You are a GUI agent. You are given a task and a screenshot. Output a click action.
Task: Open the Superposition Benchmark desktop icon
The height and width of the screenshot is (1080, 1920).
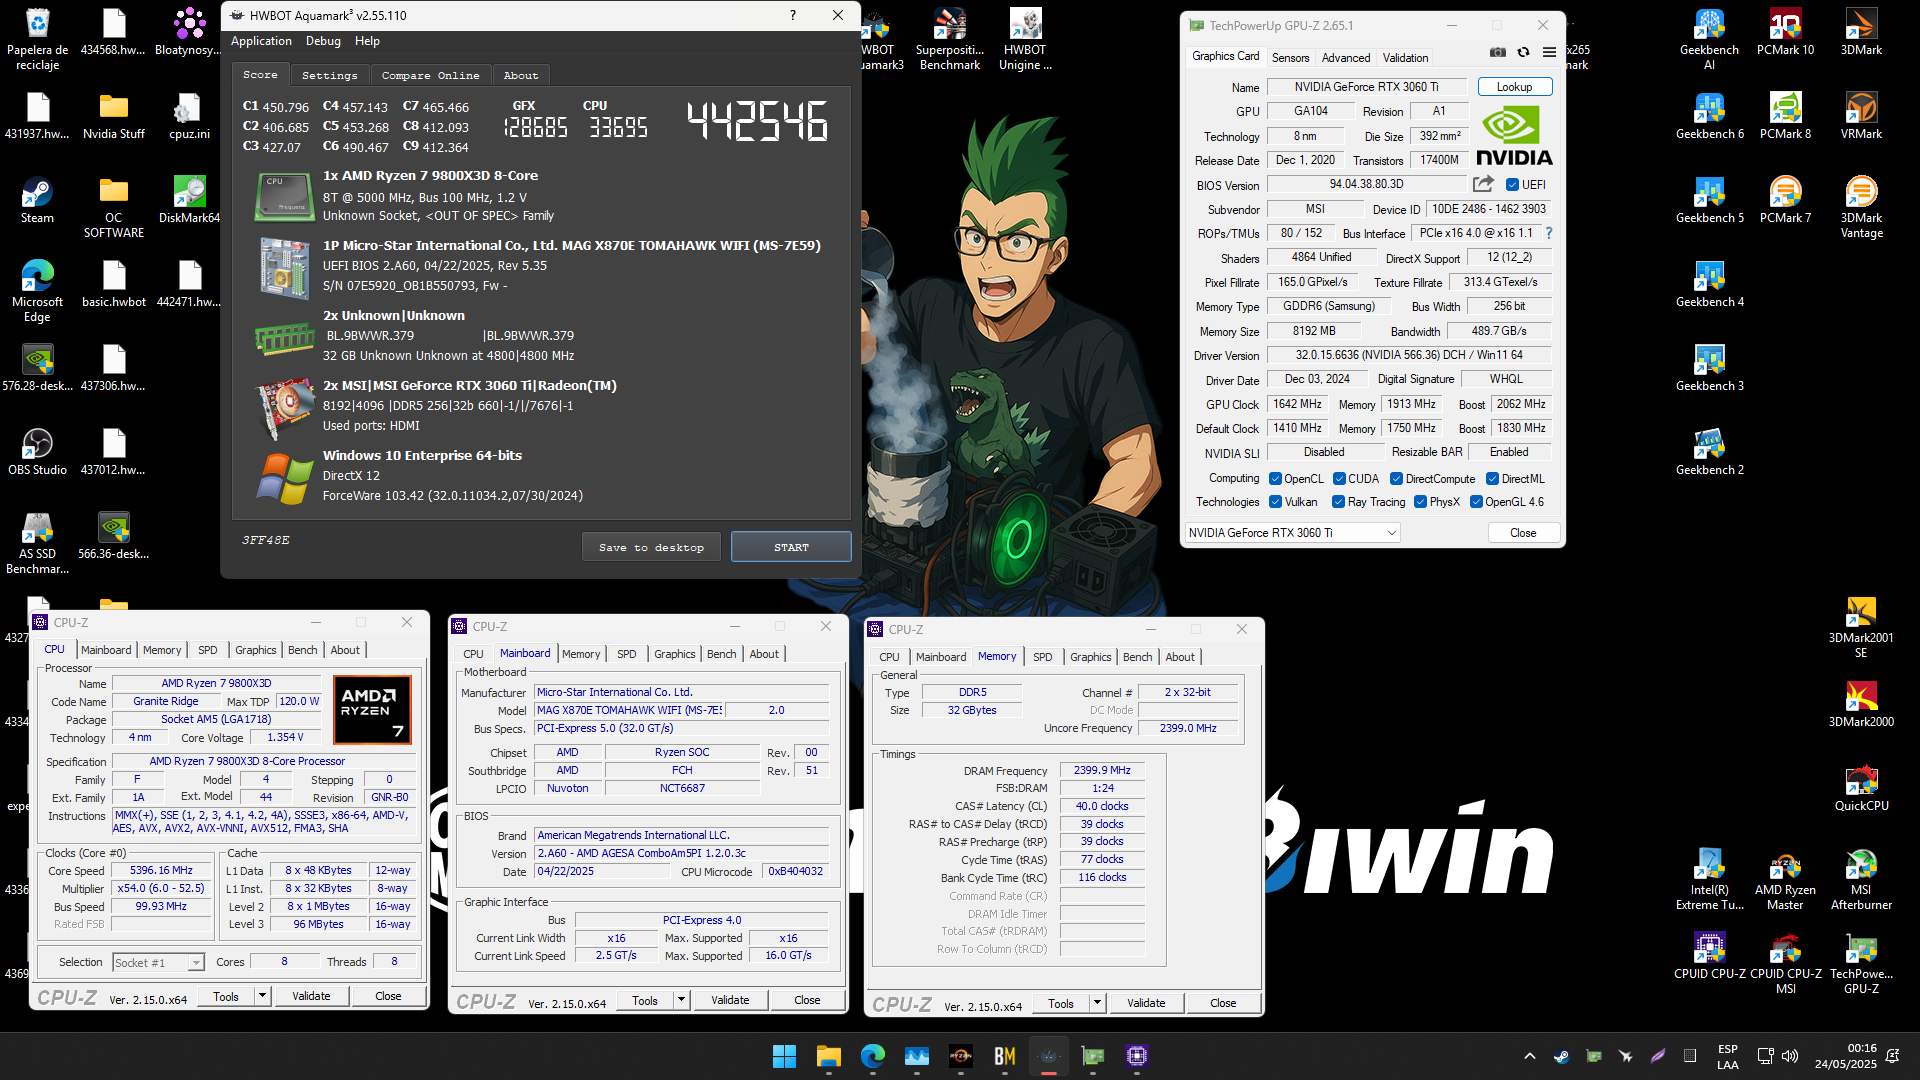click(949, 40)
